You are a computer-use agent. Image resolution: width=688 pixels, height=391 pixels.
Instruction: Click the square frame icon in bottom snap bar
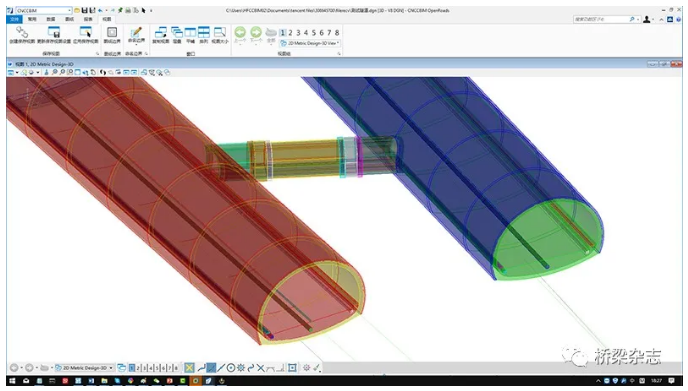coord(292,368)
